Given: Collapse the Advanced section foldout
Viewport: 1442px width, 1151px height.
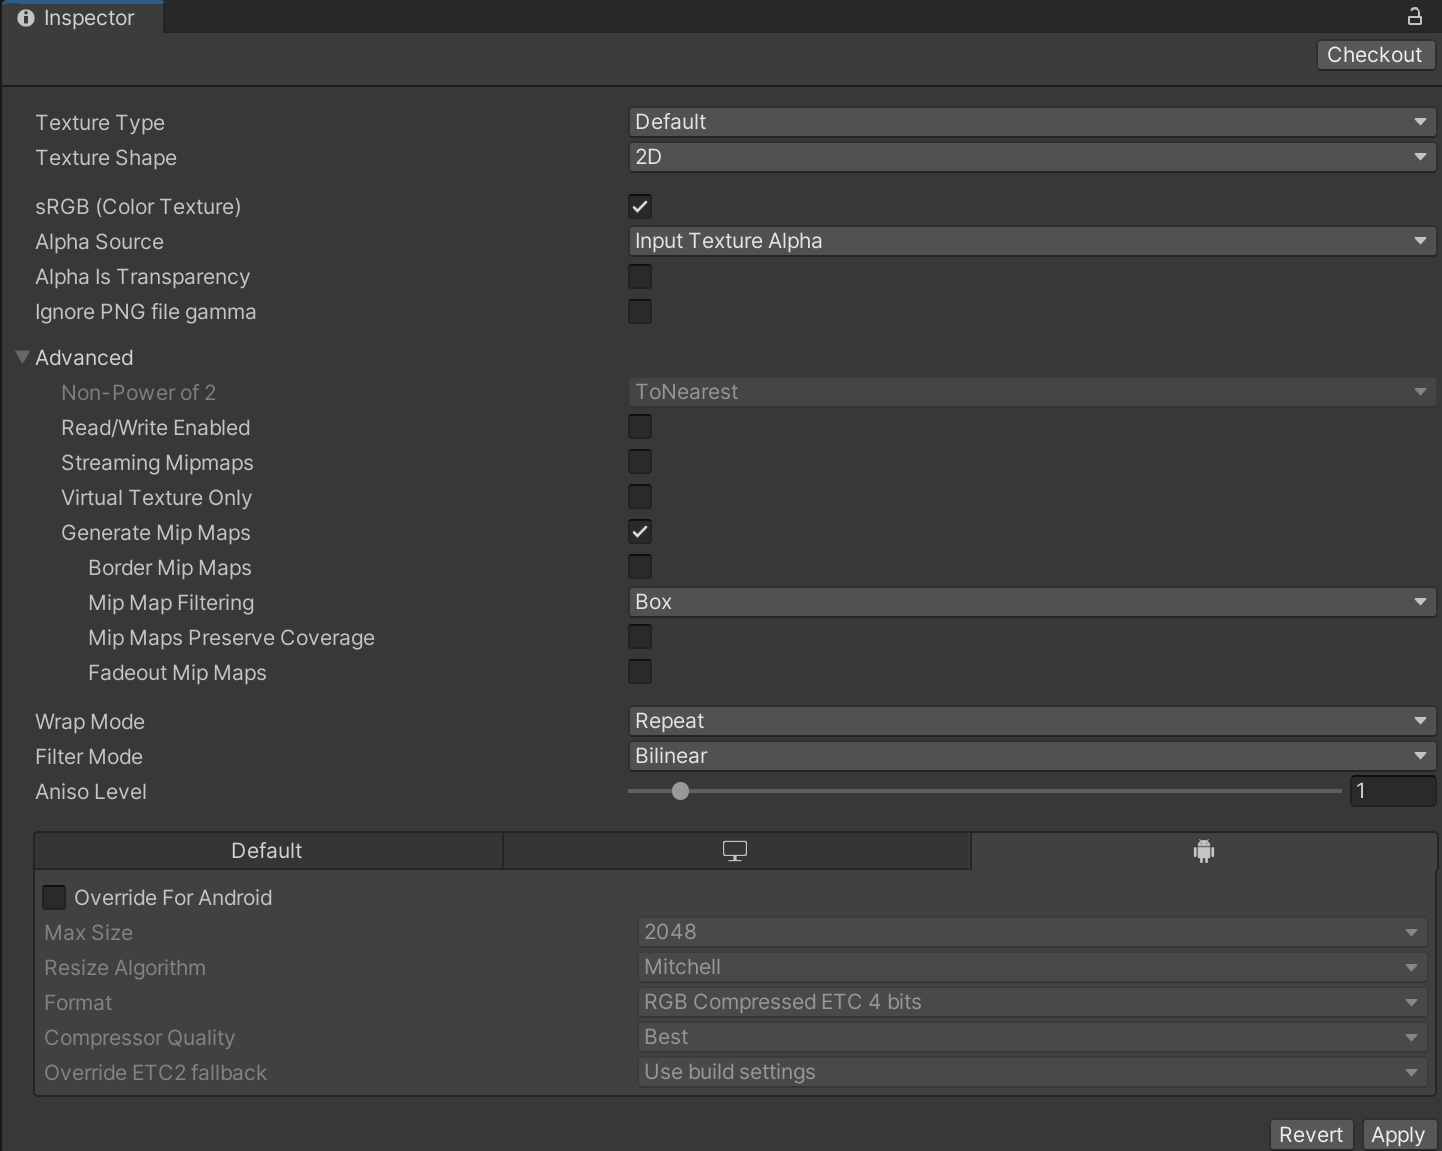Looking at the screenshot, I should [22, 357].
